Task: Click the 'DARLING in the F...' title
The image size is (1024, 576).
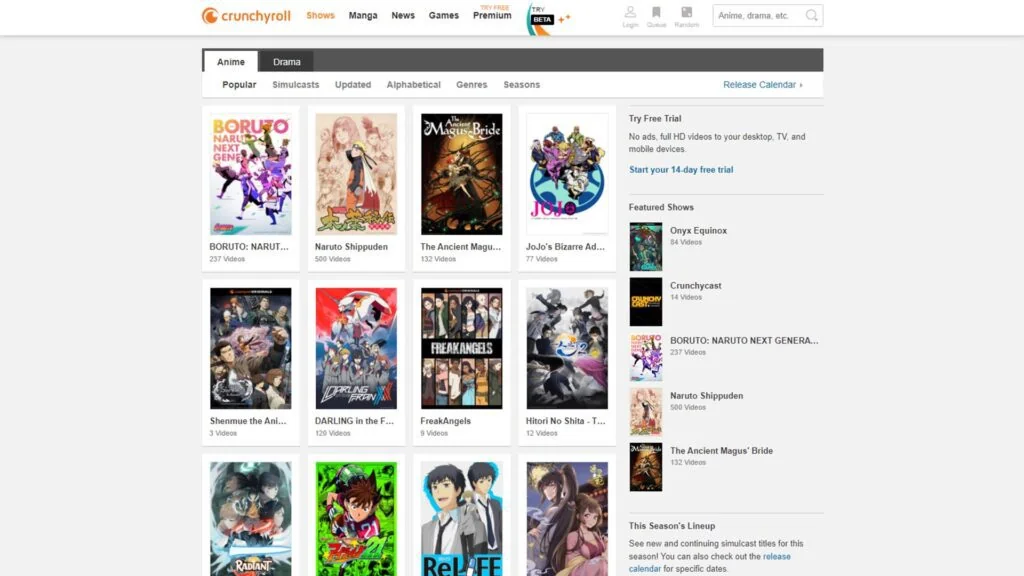Action: [355, 421]
